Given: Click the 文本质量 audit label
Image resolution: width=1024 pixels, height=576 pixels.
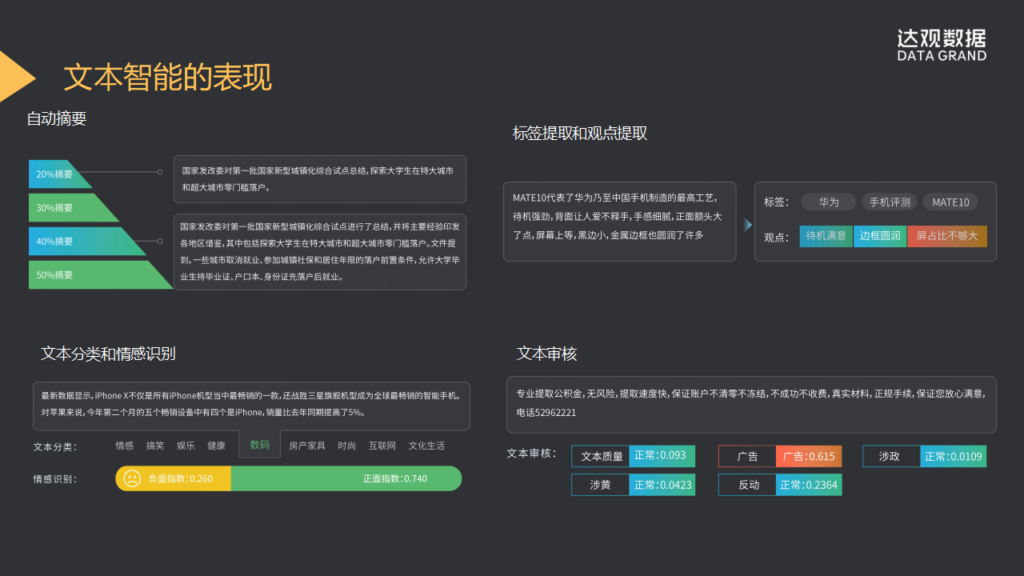Looking at the screenshot, I should [x=601, y=456].
